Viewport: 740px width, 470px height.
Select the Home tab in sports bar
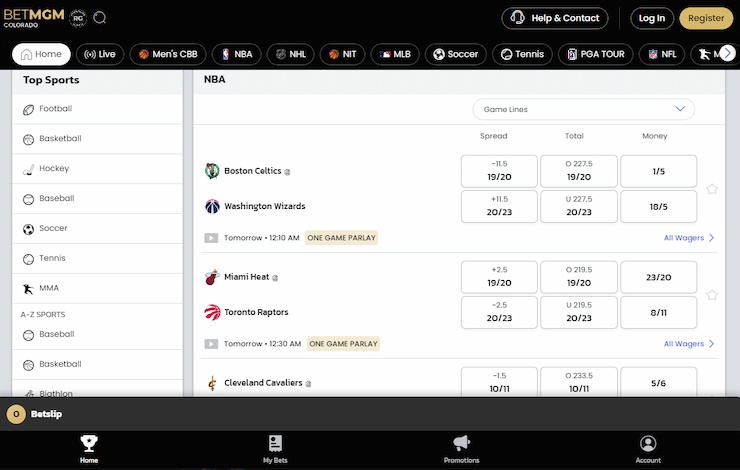42,54
